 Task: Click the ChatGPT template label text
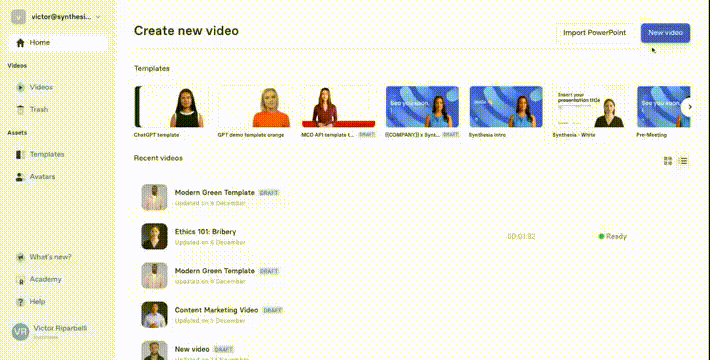[156, 135]
